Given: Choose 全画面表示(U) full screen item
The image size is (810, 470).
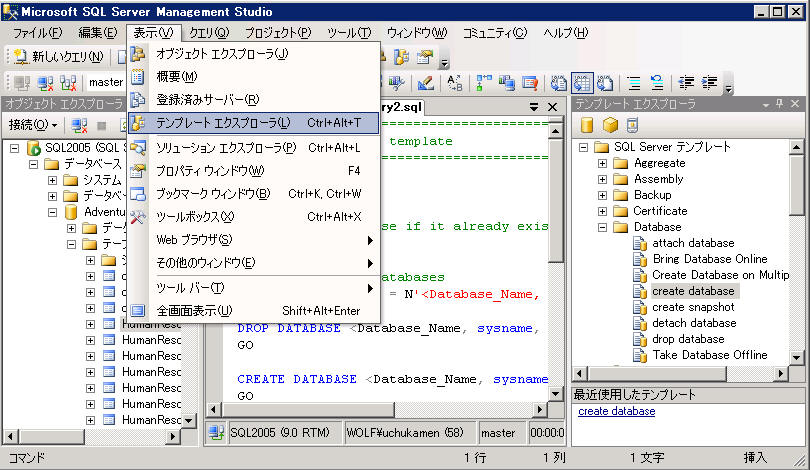Looking at the screenshot, I should pos(254,310).
